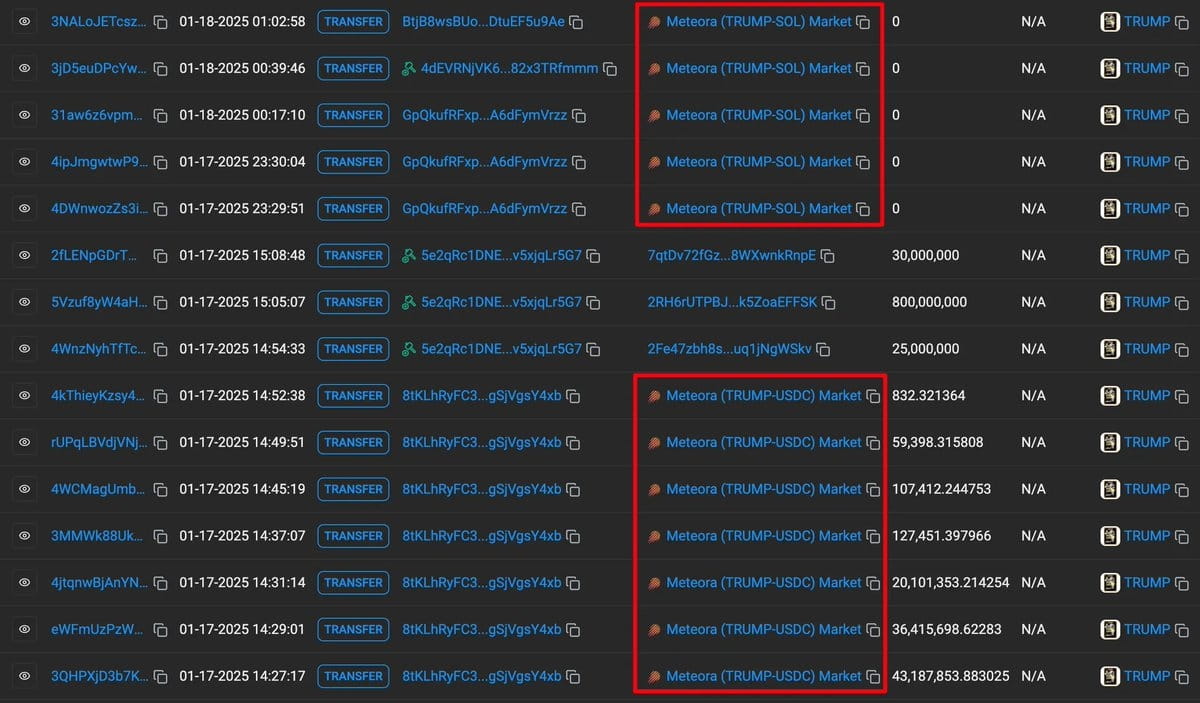Viewport: 1200px width, 703px height.
Task: Click green wallet icon in the 25,000,000 row
Action: pyautogui.click(x=408, y=349)
